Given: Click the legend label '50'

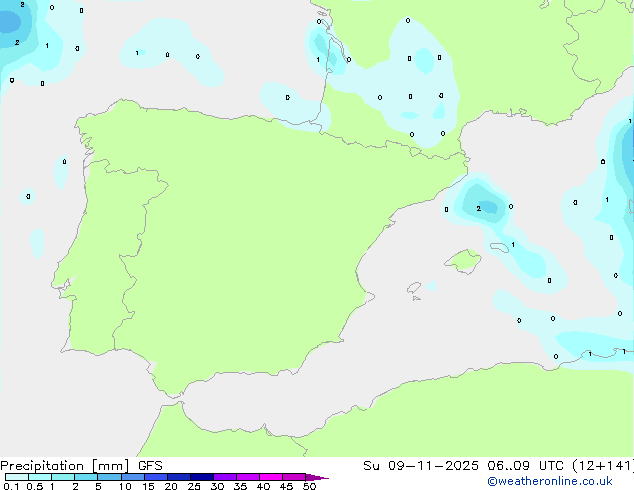Looking at the screenshot, I should coord(309,486).
